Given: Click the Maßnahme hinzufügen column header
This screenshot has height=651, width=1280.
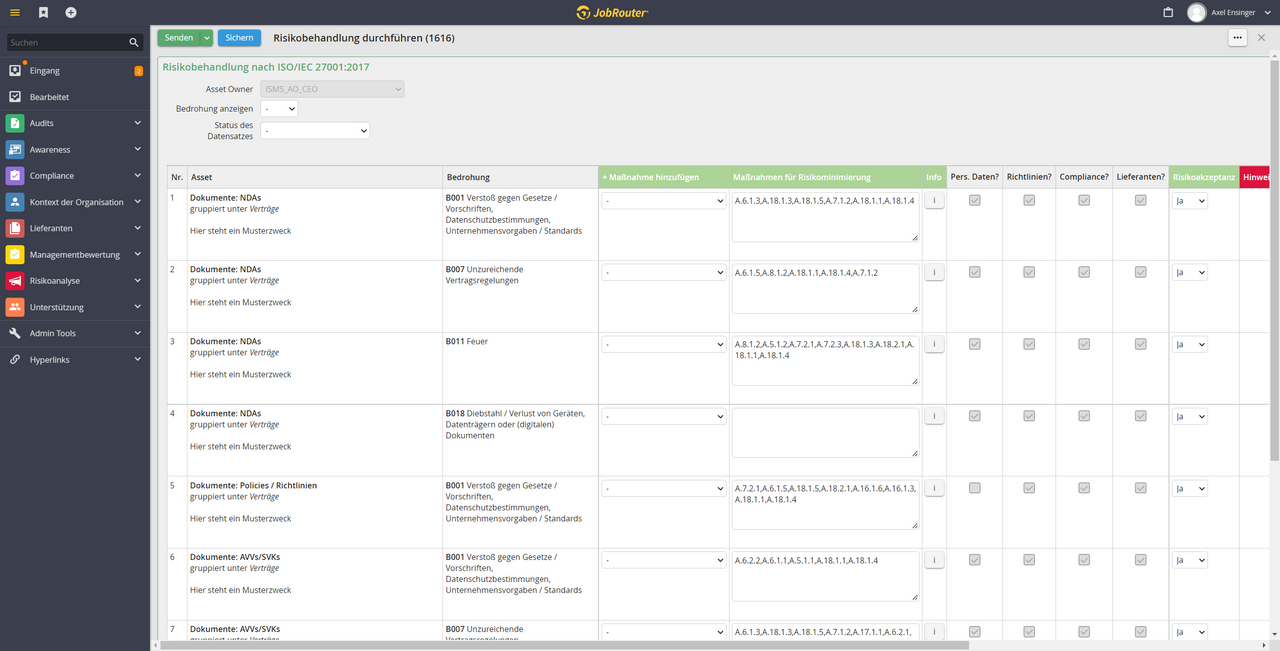Looking at the screenshot, I should coord(664,177).
